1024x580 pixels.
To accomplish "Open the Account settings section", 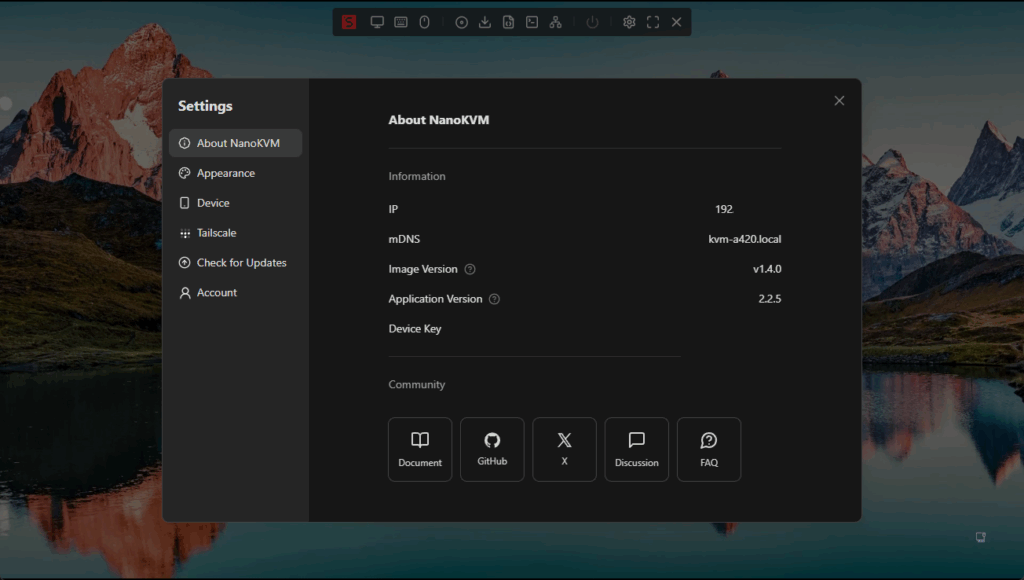I will (x=217, y=293).
